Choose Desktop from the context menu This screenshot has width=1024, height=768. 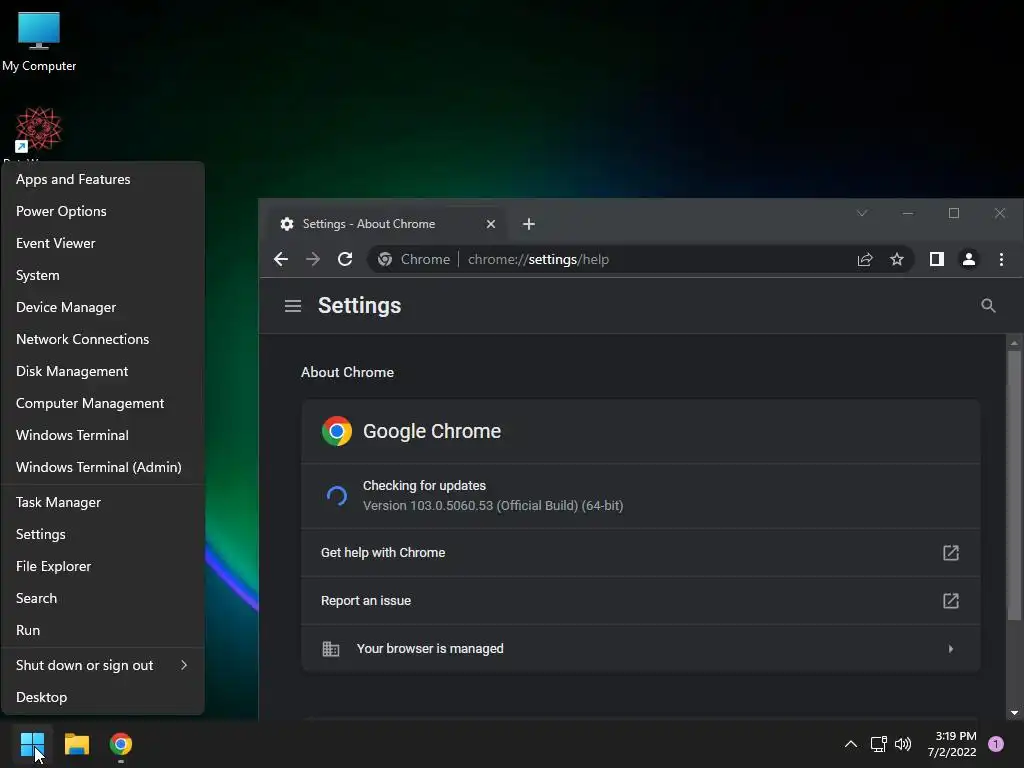[103, 697]
